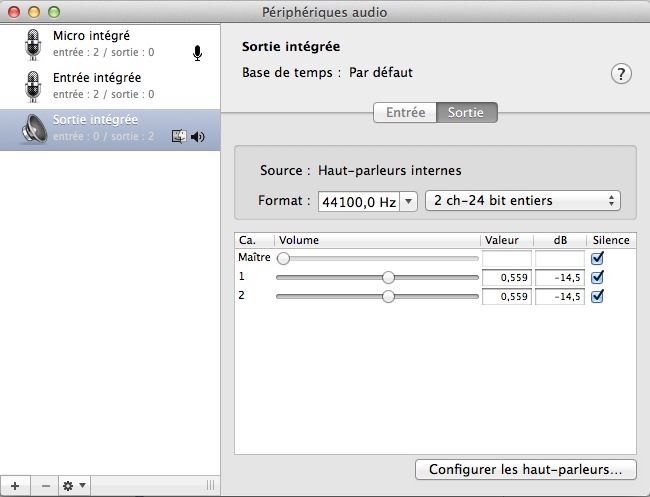Switch to the Sortie tab
The width and height of the screenshot is (650, 497).
coord(467,113)
